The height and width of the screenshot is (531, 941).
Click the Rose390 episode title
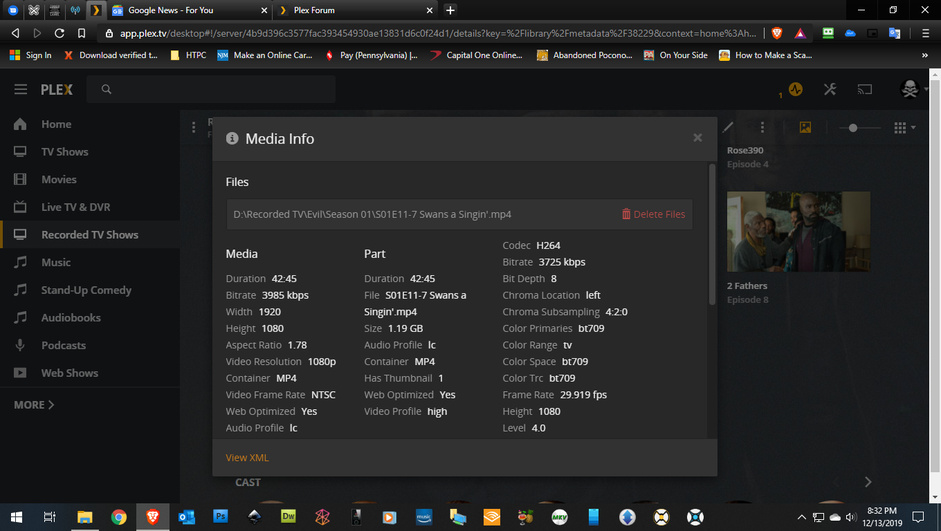tap(745, 150)
